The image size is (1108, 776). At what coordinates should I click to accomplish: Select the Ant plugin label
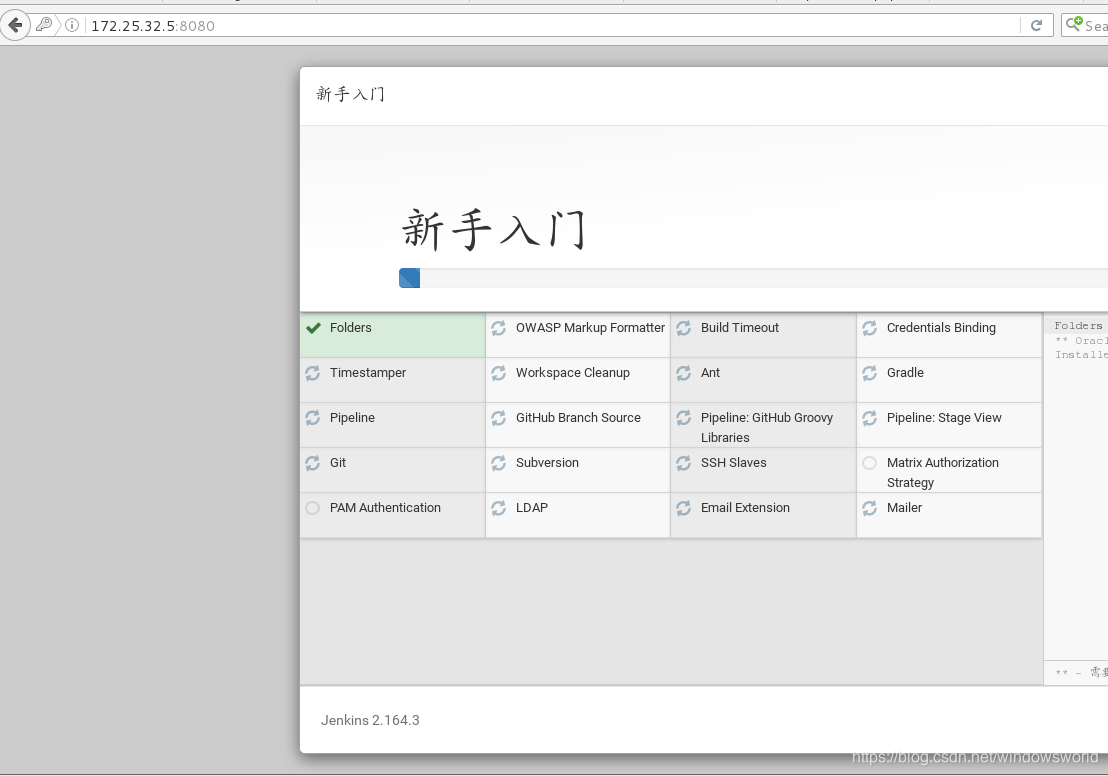point(710,373)
